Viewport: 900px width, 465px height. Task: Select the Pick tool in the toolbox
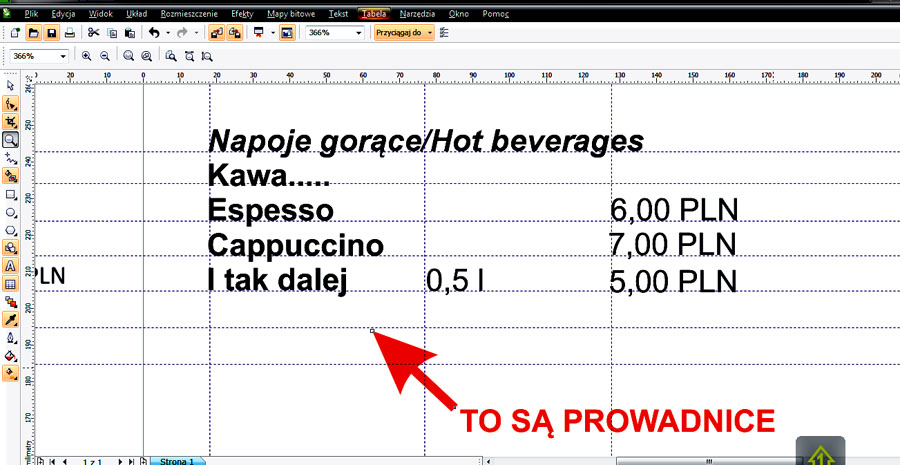[11, 87]
